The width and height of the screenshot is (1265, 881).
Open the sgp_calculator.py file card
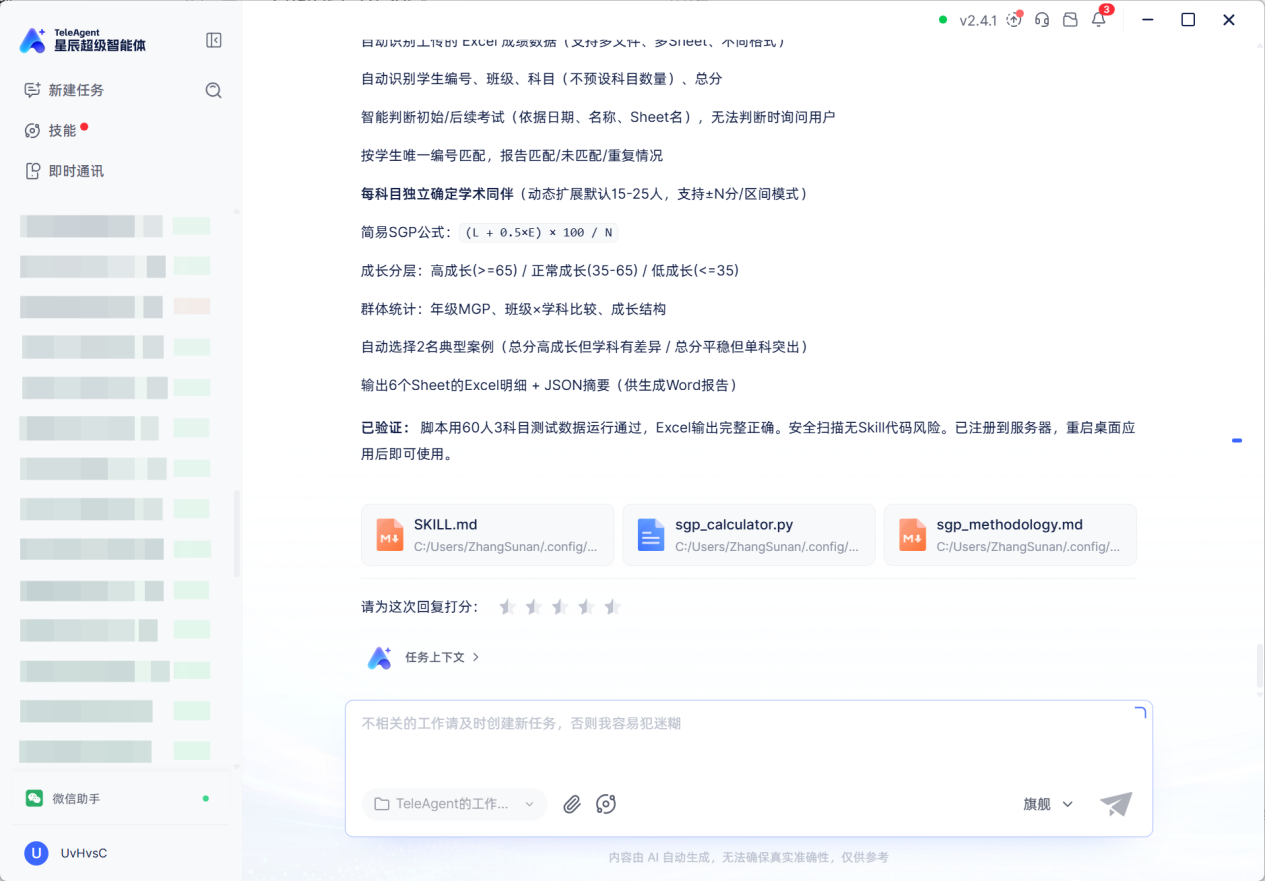[749, 535]
